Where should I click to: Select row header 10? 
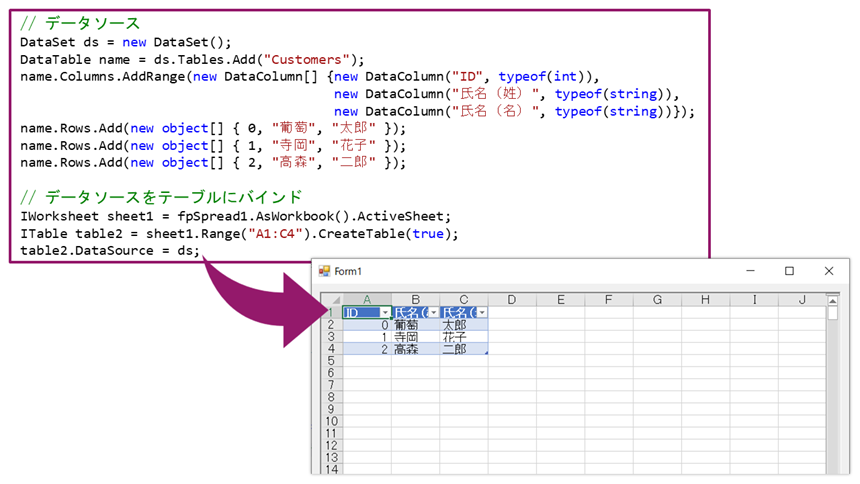[x=330, y=421]
